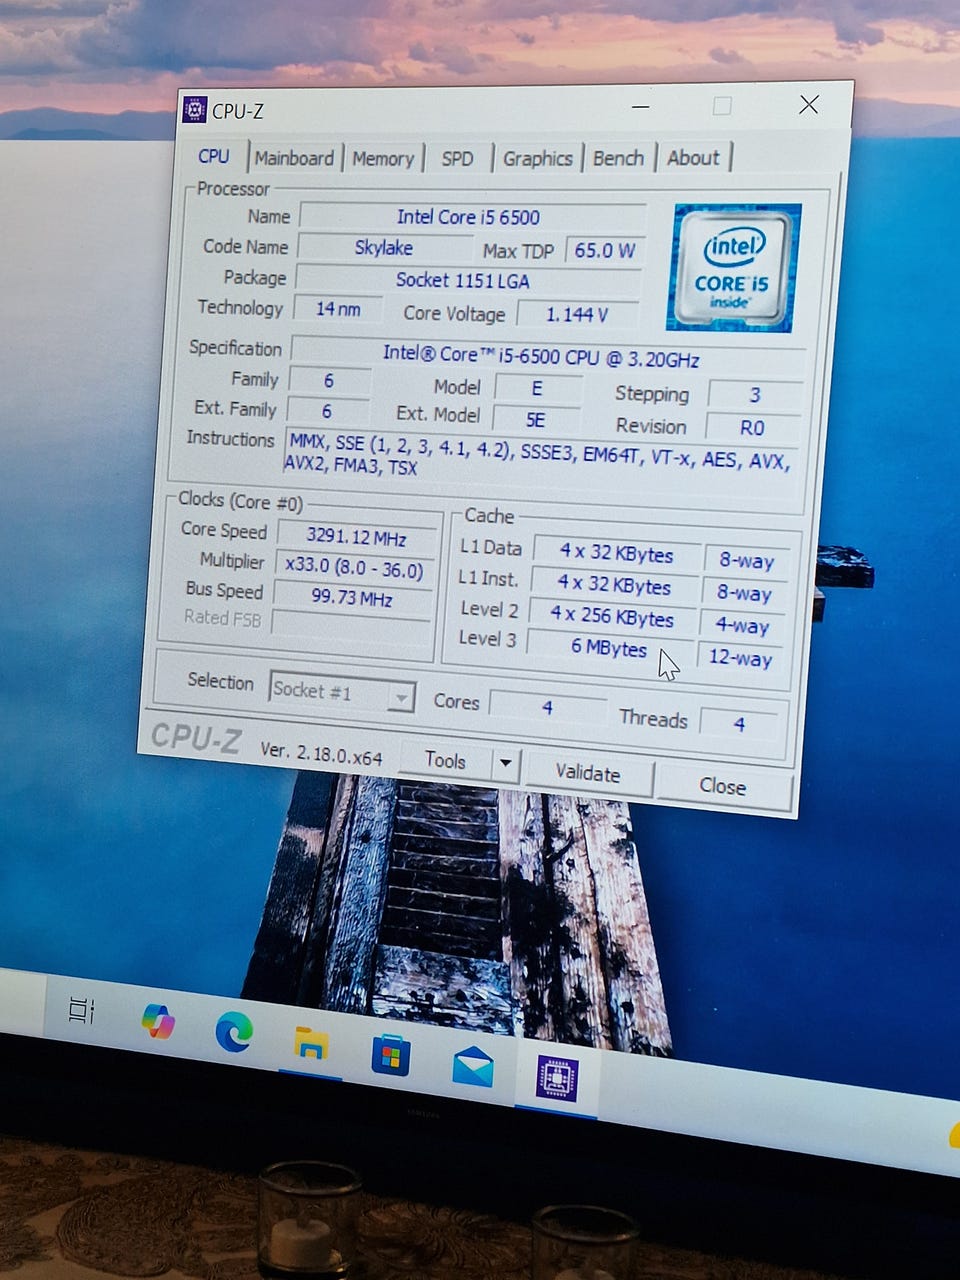Click the Tools button
The width and height of the screenshot is (960, 1280).
pos(446,761)
